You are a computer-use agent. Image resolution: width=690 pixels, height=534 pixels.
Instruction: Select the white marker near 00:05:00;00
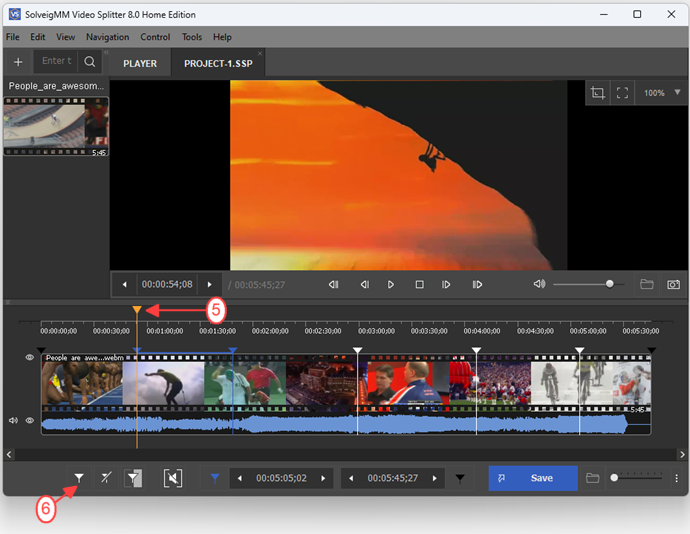point(580,350)
